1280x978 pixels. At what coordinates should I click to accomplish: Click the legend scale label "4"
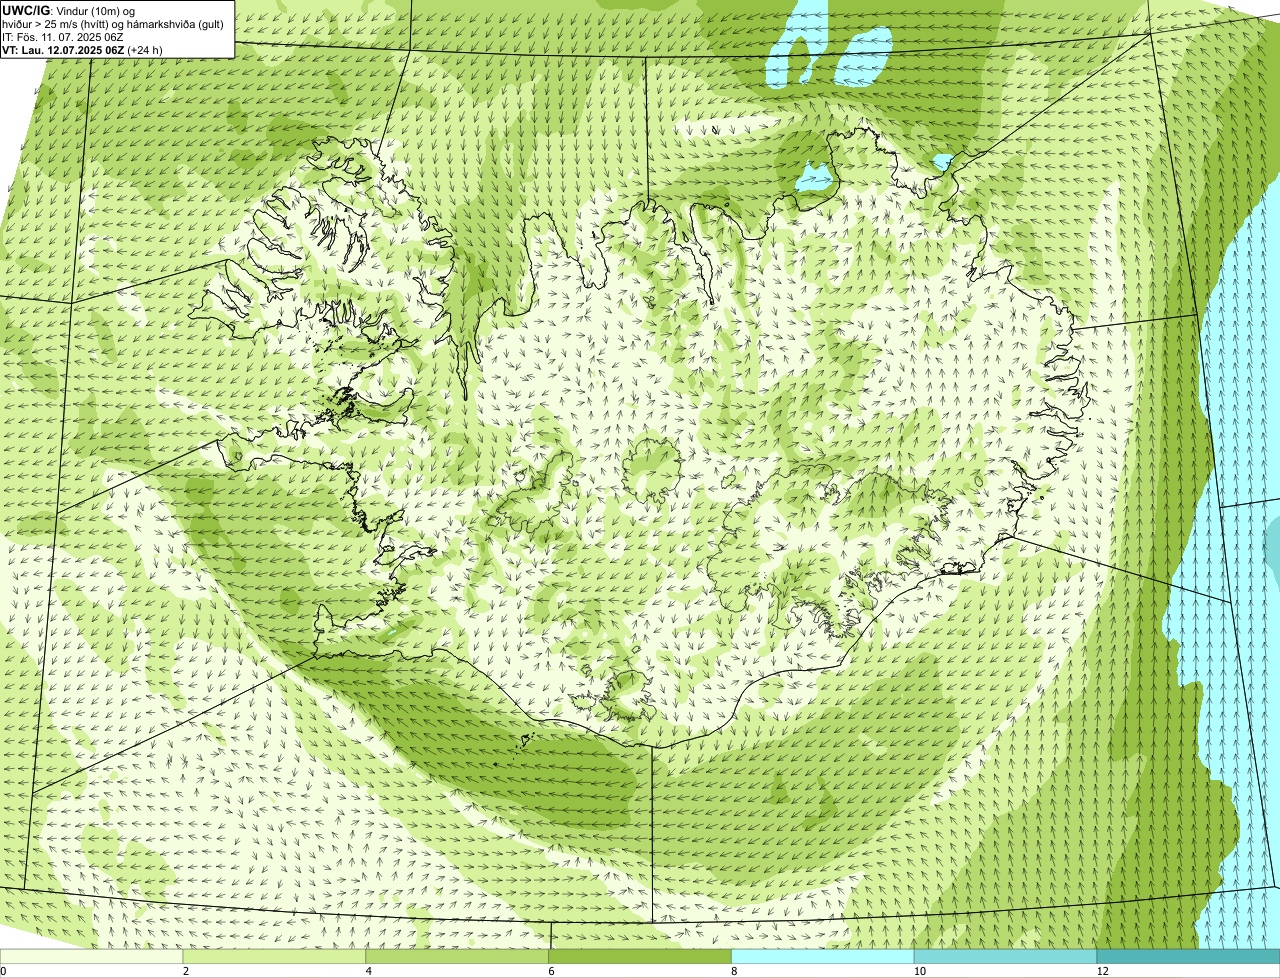tap(368, 971)
